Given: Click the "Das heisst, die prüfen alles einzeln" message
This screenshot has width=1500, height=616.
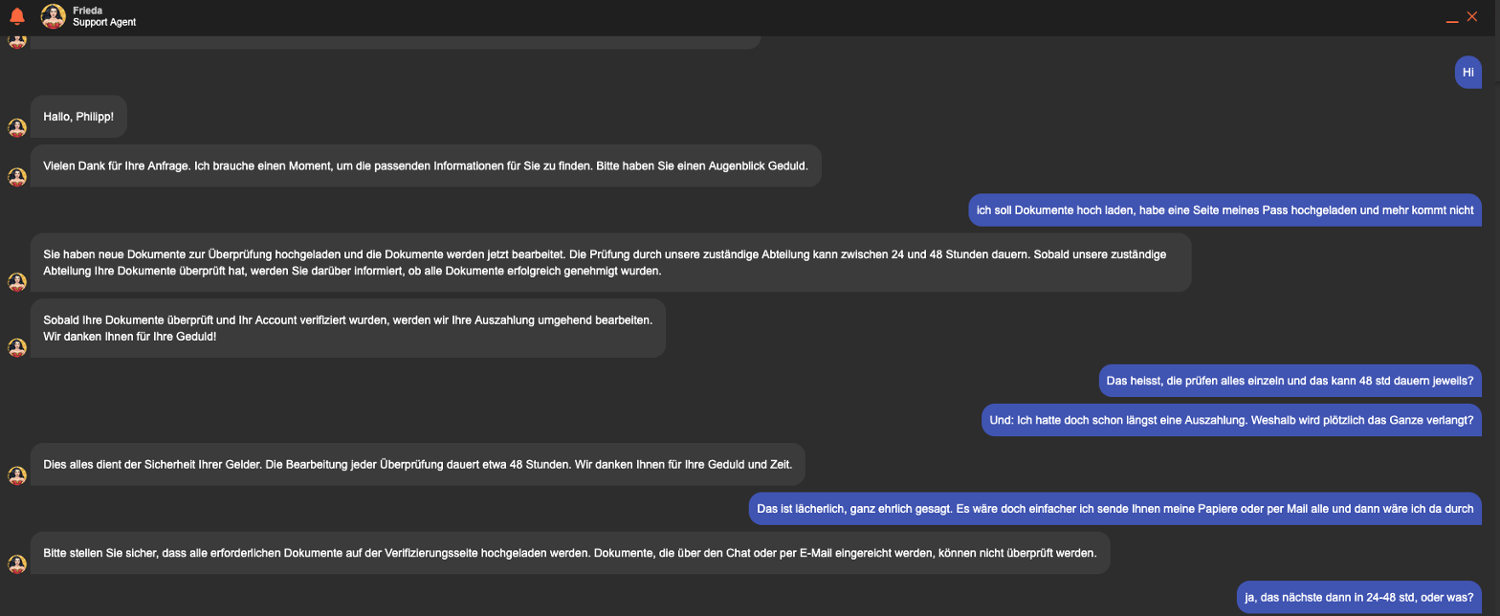Looking at the screenshot, I should click(x=1290, y=381).
